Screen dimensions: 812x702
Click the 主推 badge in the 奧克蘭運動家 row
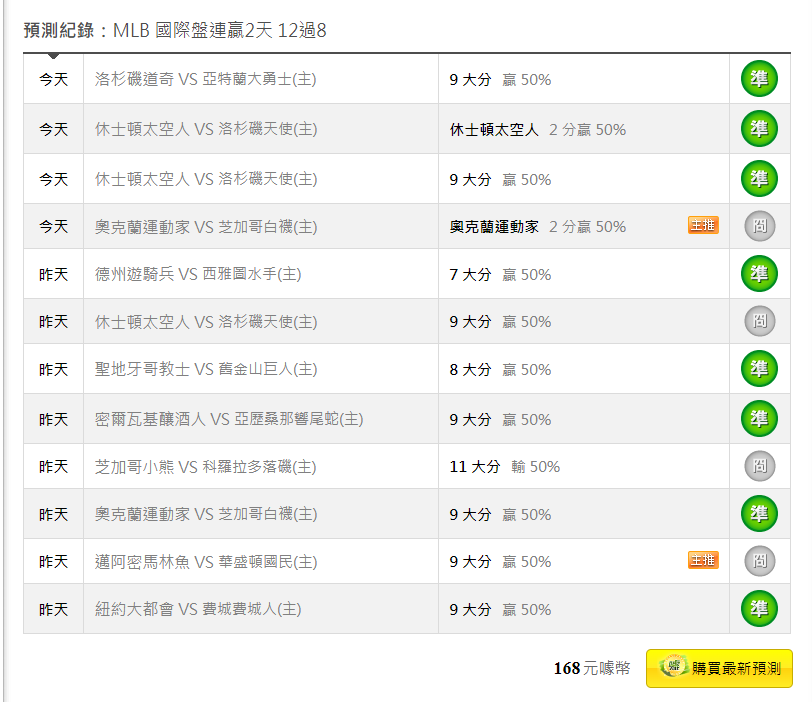tap(703, 225)
